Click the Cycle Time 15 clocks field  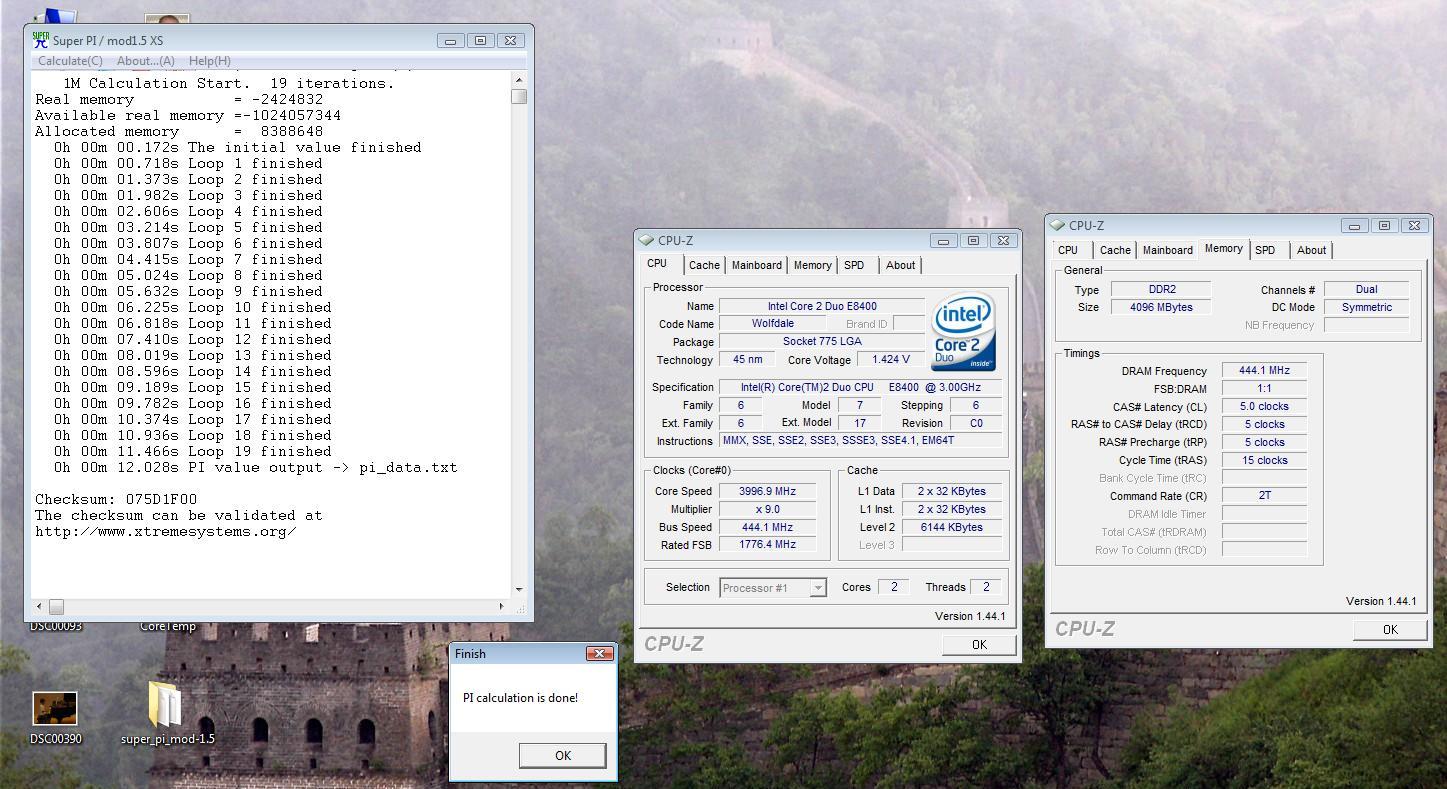[x=1264, y=460]
